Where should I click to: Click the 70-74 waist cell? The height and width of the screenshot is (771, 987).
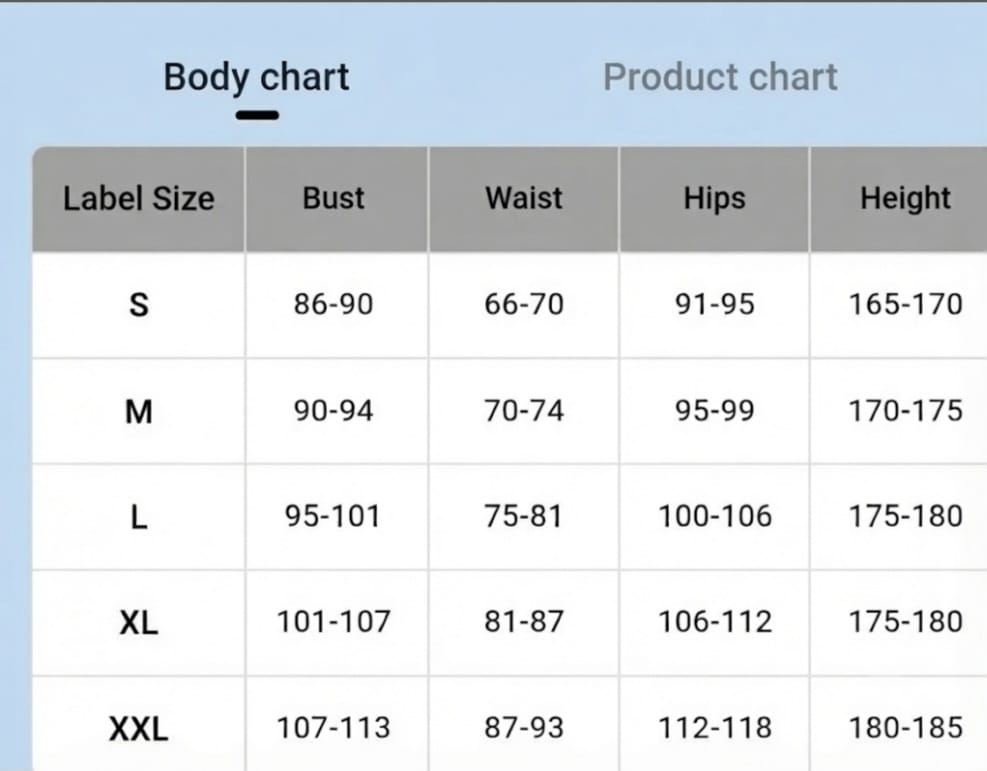click(524, 411)
